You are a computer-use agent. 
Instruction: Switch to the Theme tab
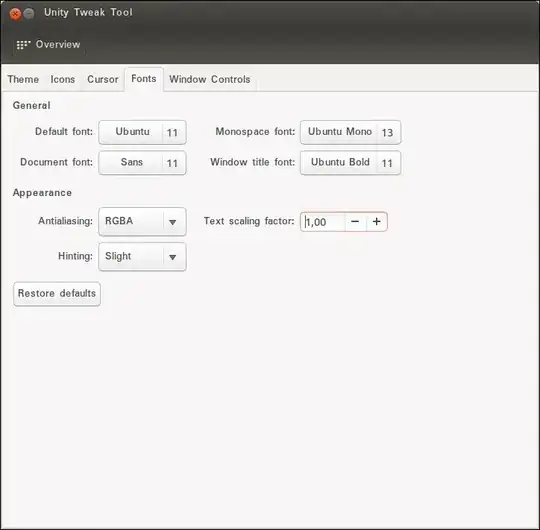coord(23,79)
